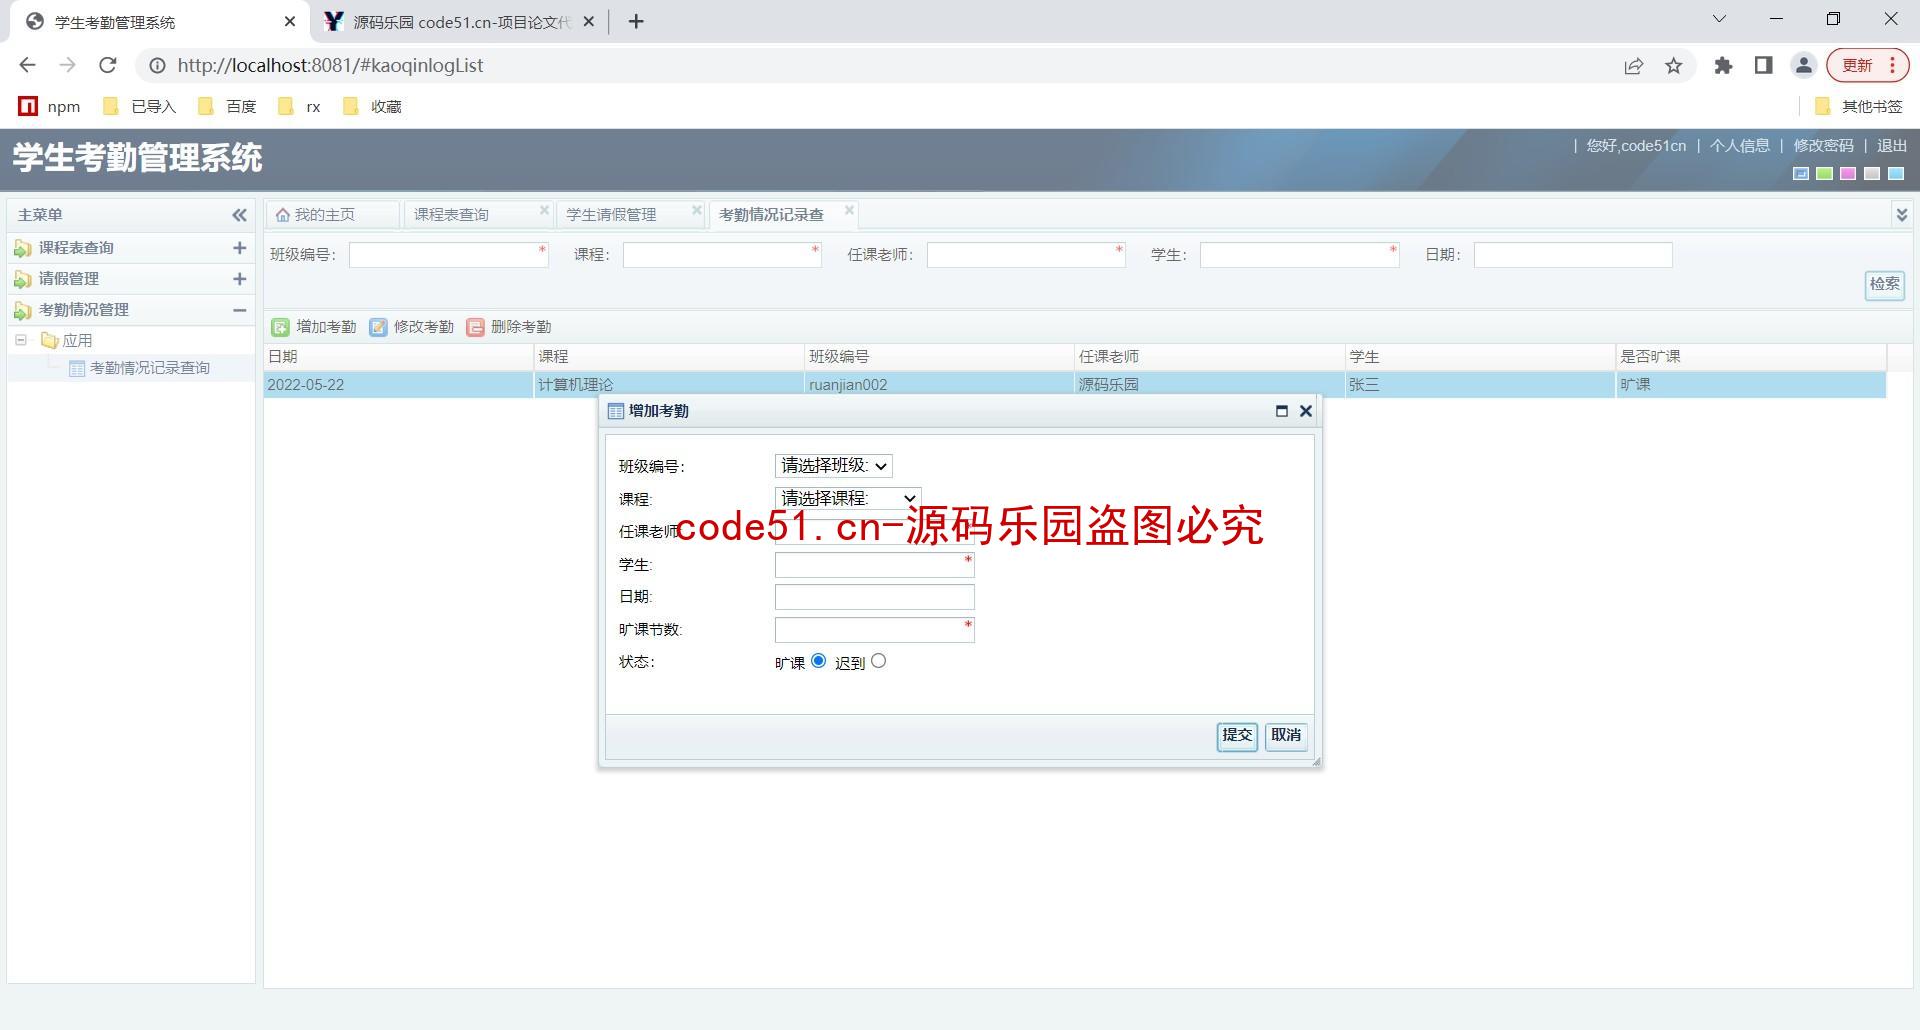Close the 学生请假管理 tab
This screenshot has width=1920, height=1030.
coord(697,210)
